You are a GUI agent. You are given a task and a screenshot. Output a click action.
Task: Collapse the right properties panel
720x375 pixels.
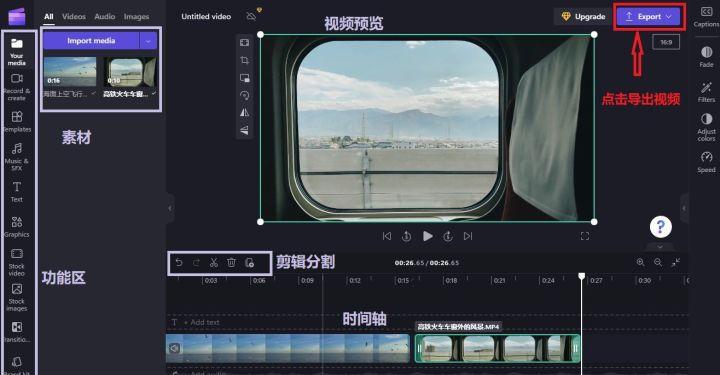684,208
